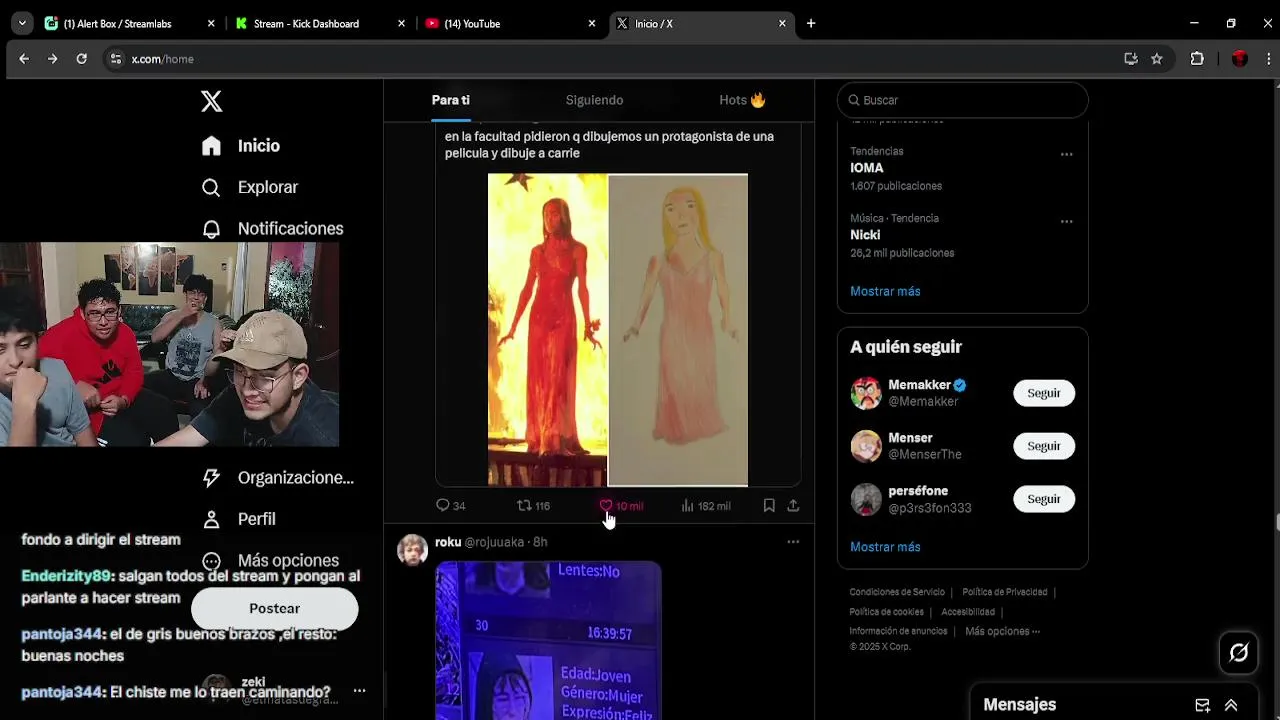The width and height of the screenshot is (1280, 720).
Task: Follow Memakker
Action: [1044, 393]
